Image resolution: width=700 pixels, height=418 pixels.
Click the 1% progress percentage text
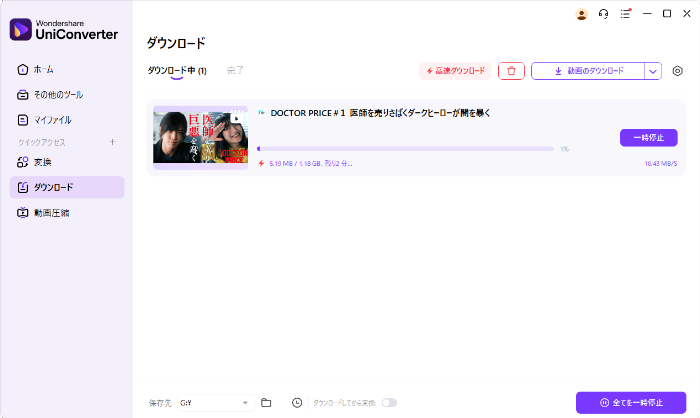pyautogui.click(x=565, y=149)
